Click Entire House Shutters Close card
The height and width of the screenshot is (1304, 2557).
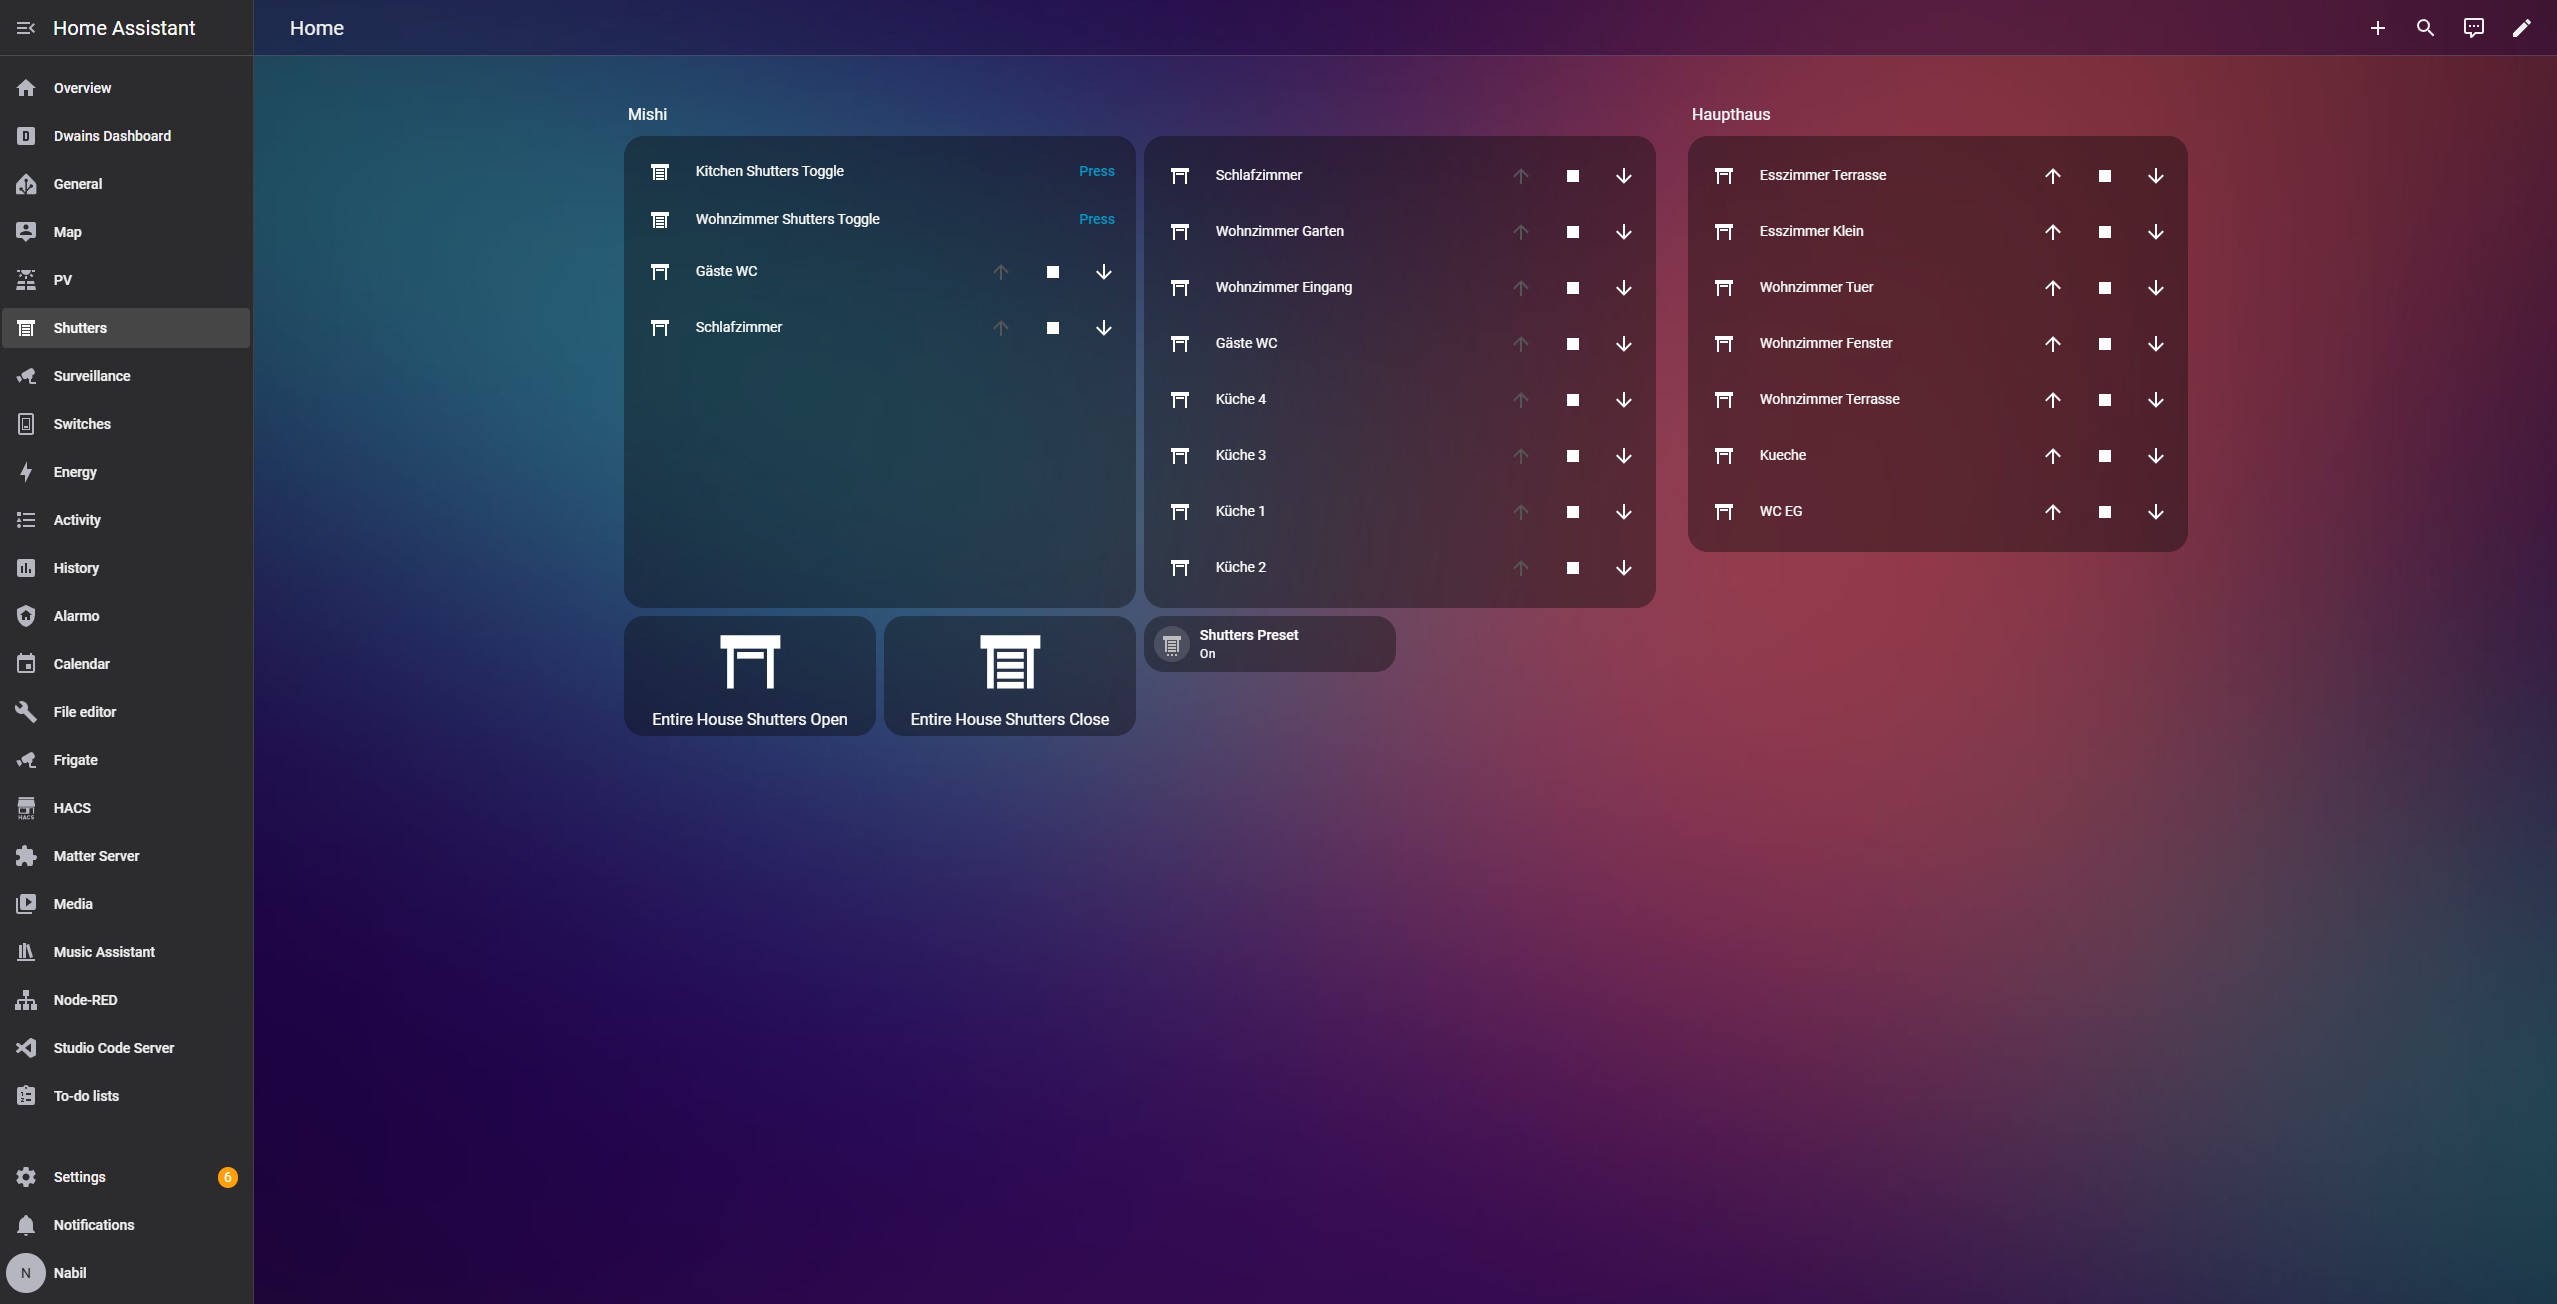1009,676
